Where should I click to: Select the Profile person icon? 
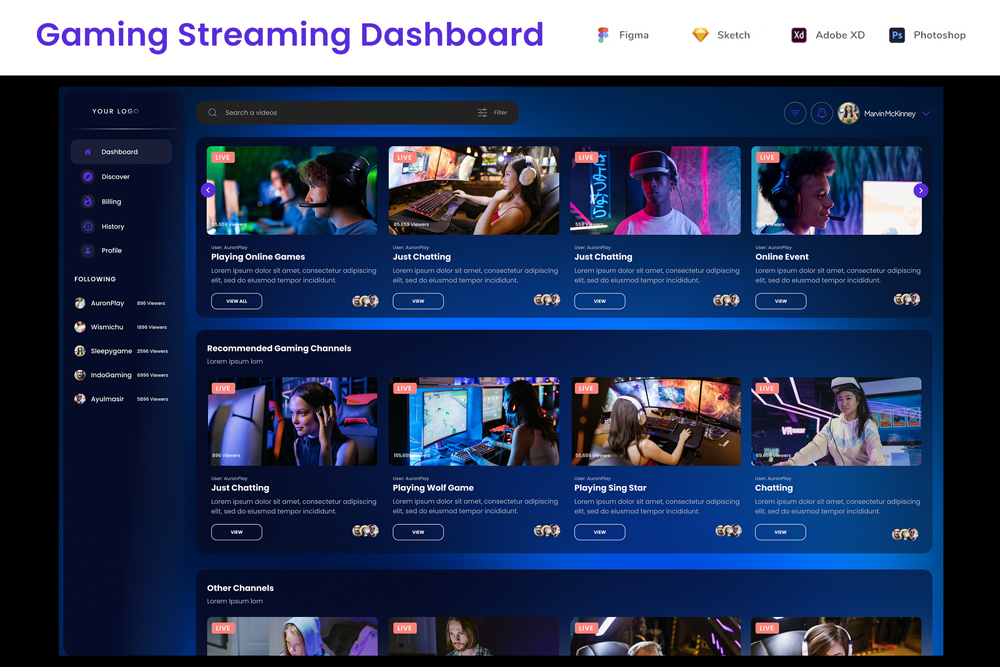pyautogui.click(x=89, y=251)
